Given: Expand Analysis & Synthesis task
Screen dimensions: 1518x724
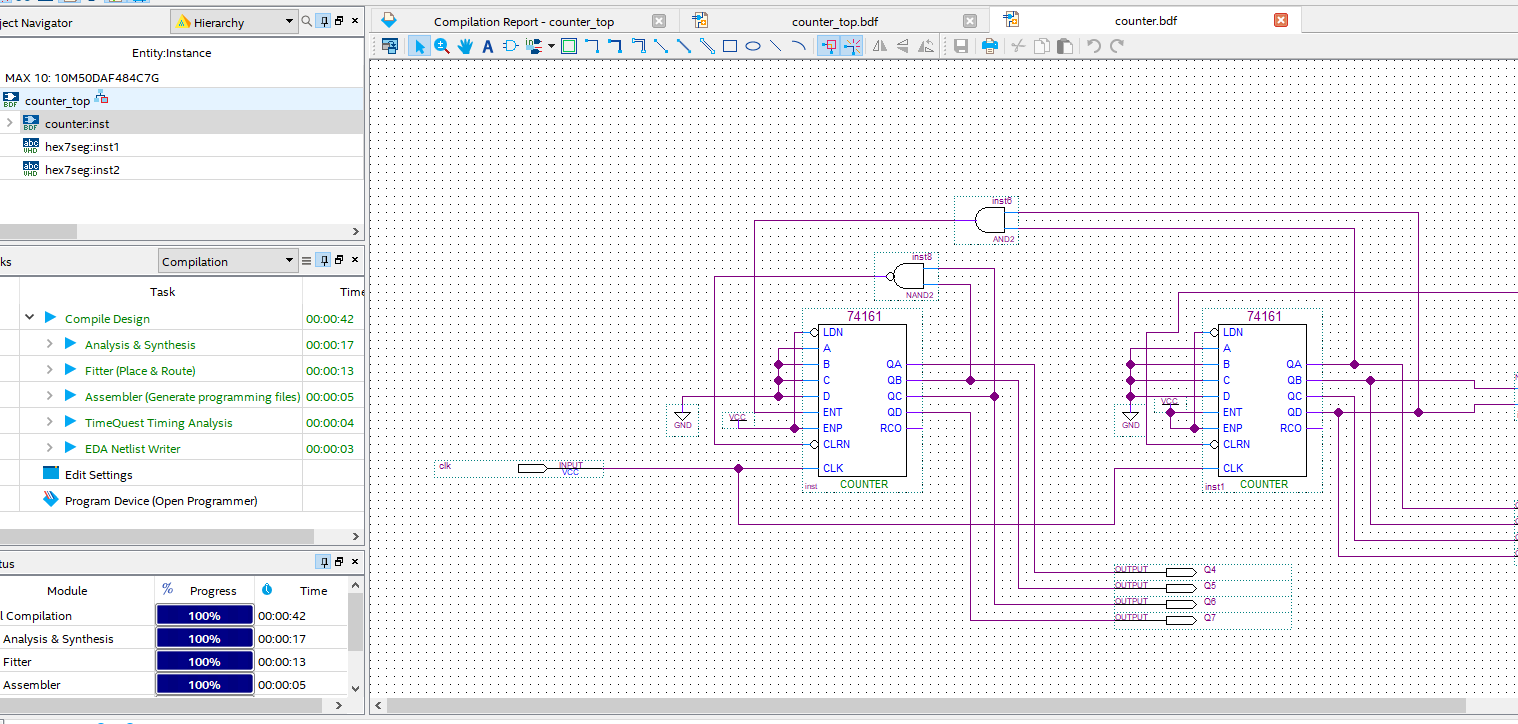Looking at the screenshot, I should 49,344.
